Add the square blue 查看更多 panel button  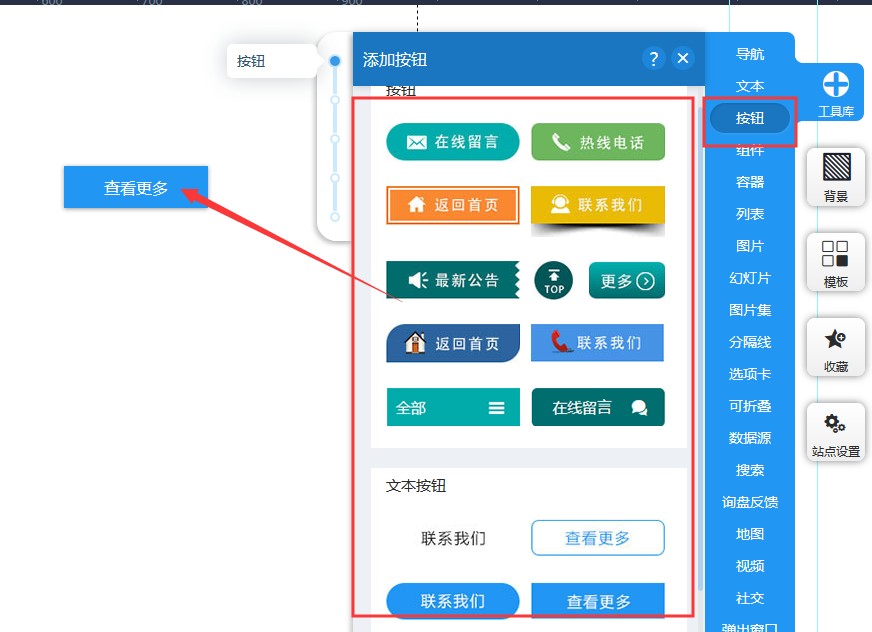tap(598, 601)
